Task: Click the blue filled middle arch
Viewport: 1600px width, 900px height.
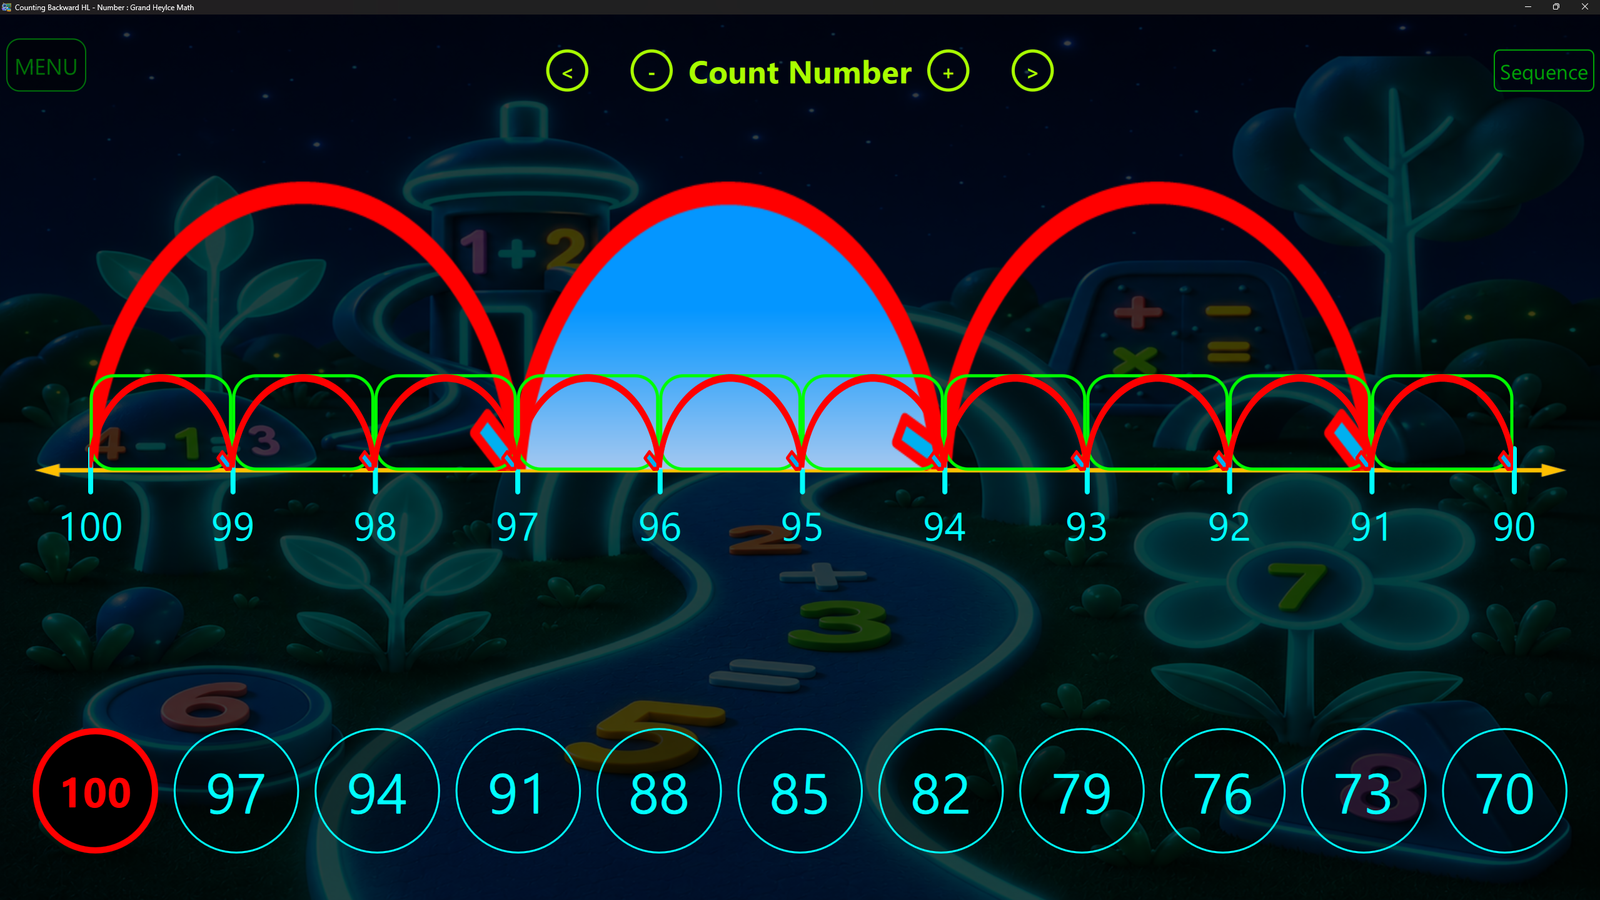Action: [730, 300]
